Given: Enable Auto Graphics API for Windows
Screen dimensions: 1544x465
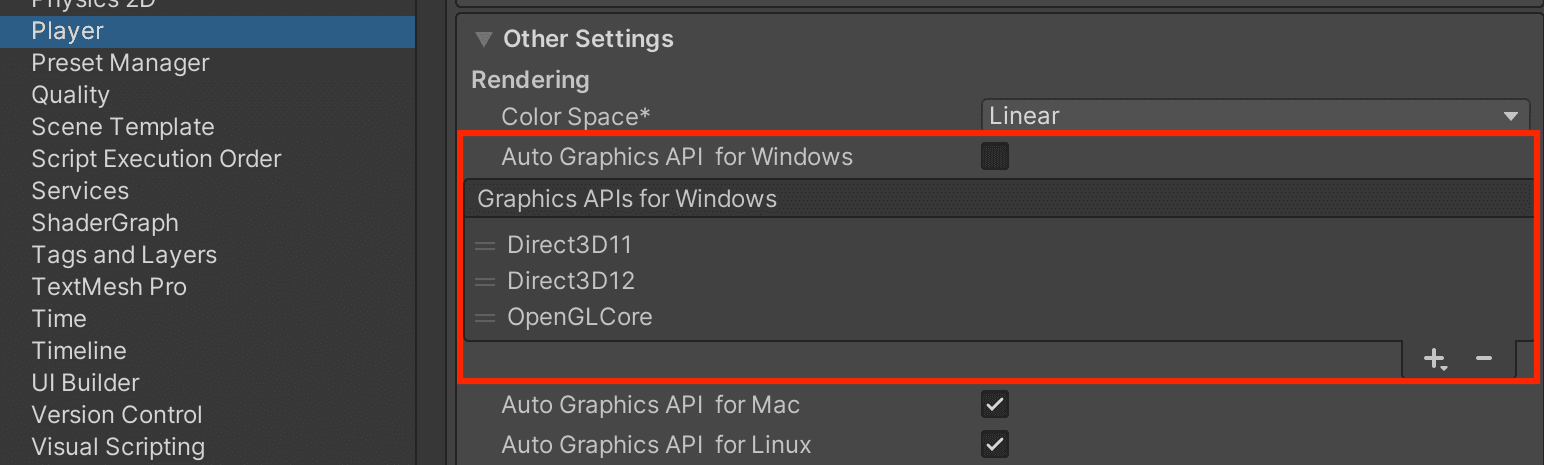Looking at the screenshot, I should tap(995, 157).
